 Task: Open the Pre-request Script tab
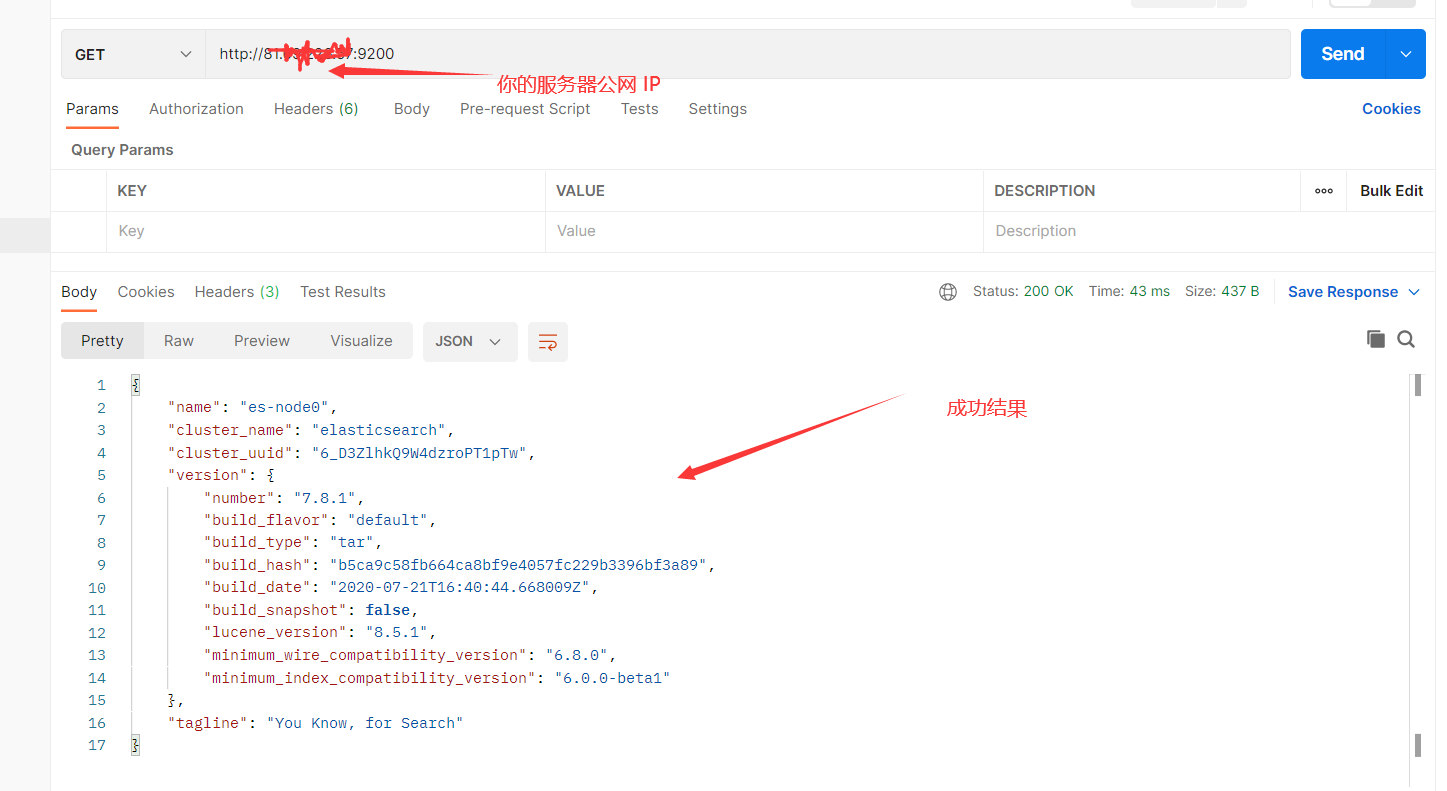(525, 109)
